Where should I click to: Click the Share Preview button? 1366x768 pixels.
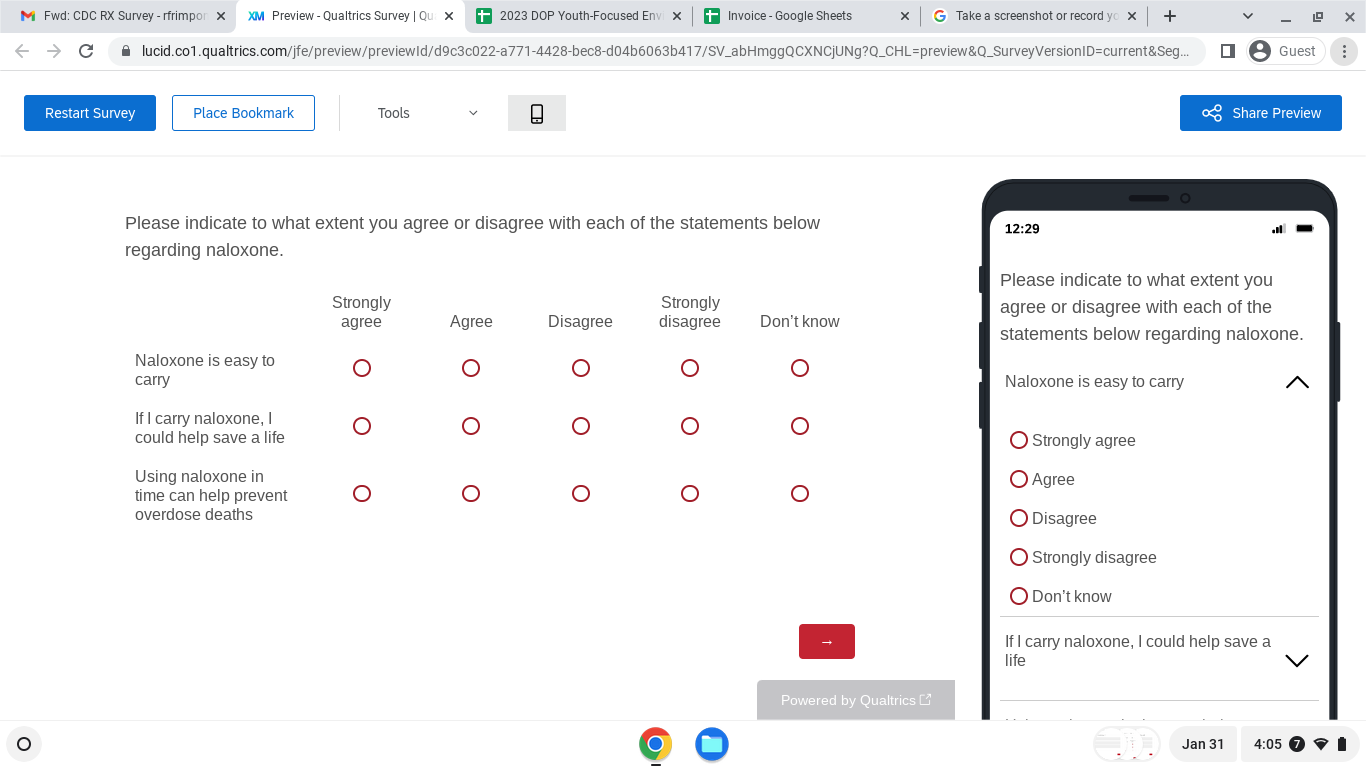1260,113
